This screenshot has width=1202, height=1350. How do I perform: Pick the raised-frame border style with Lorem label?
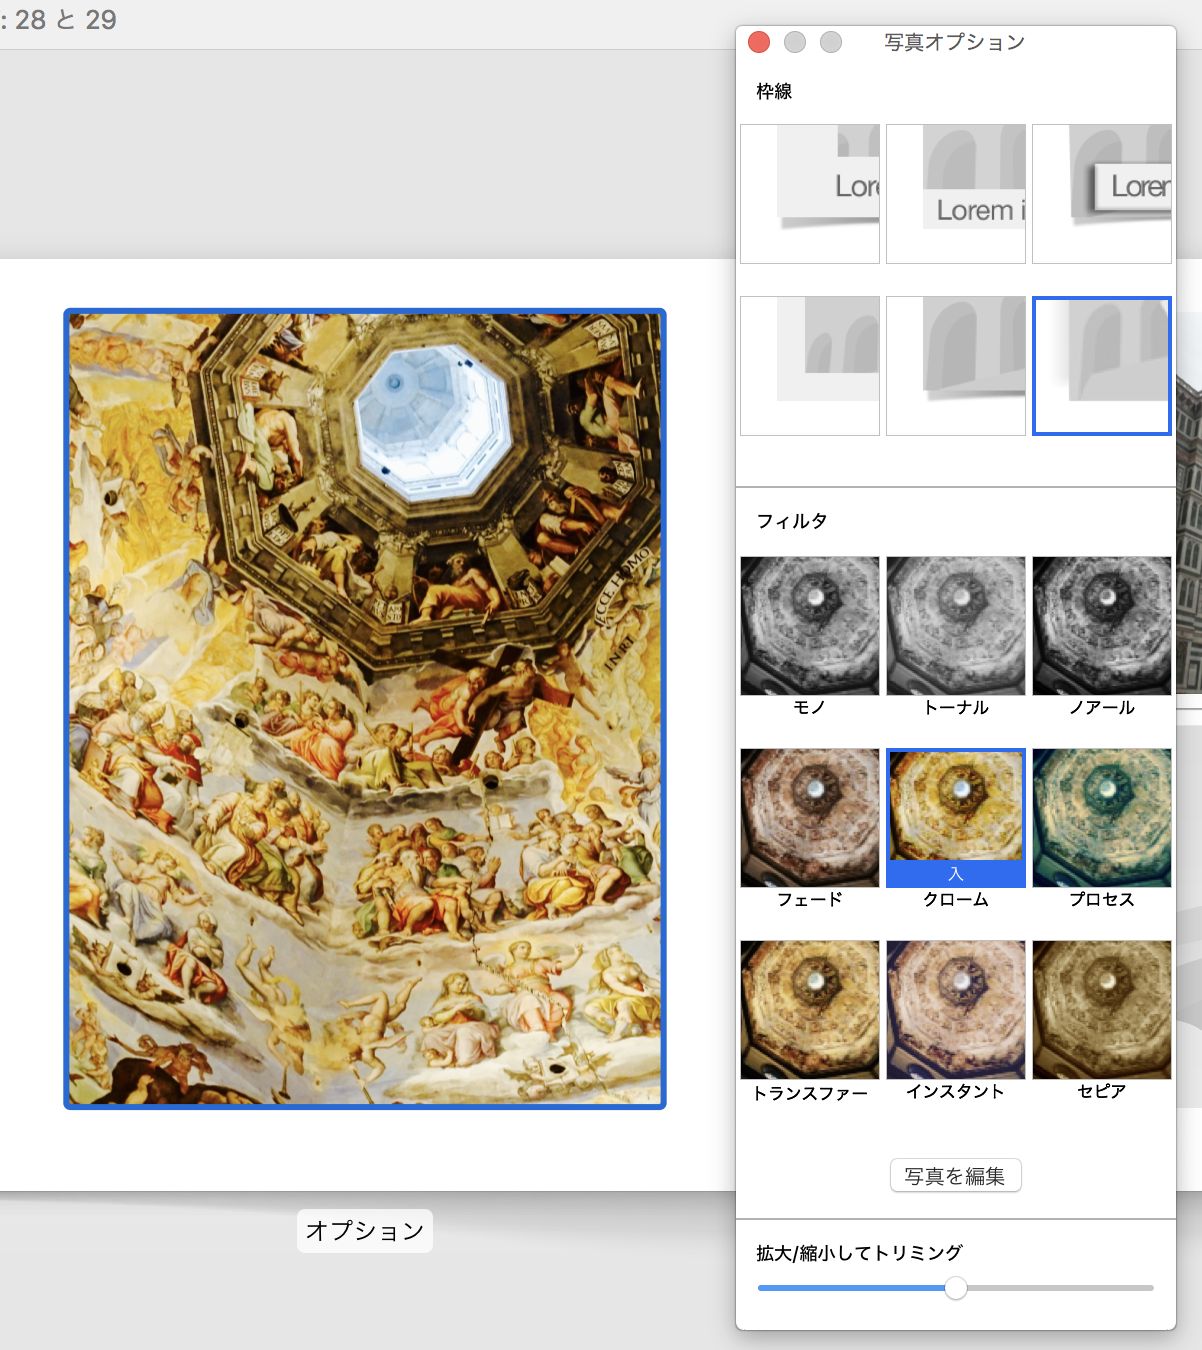tap(1102, 194)
